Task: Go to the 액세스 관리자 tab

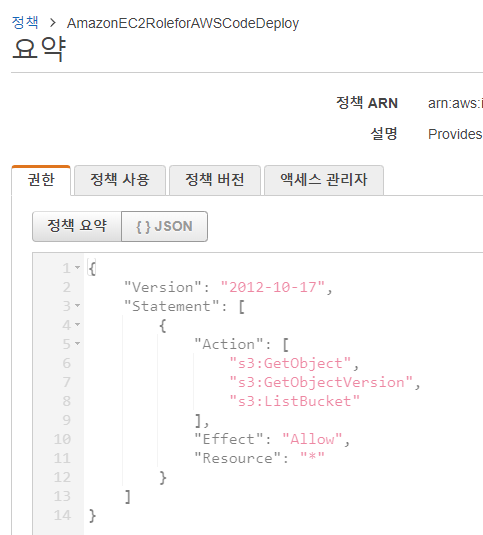Action: click(x=324, y=180)
